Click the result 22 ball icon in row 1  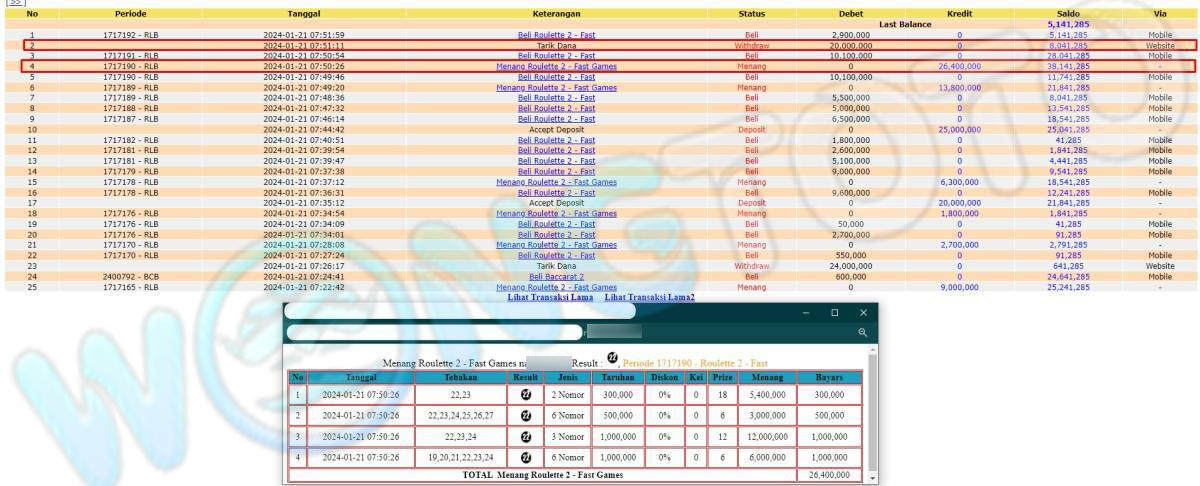point(525,395)
